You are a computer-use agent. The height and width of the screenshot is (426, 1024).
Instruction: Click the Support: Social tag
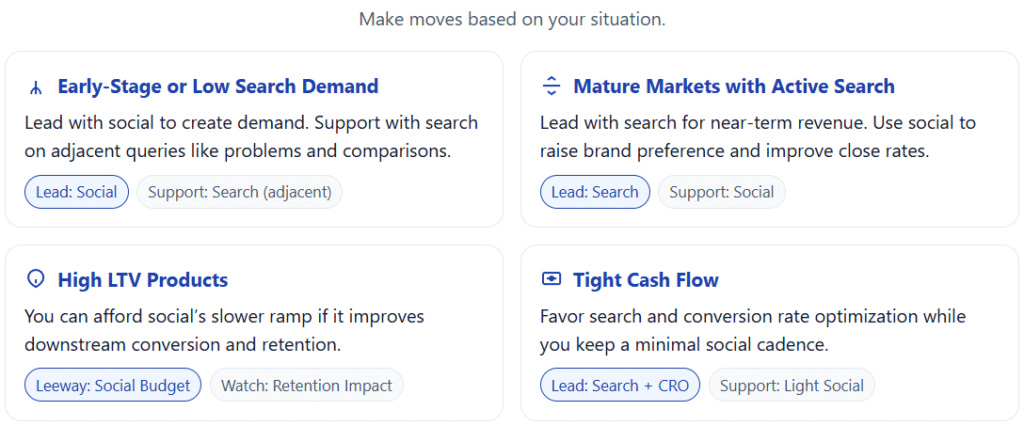[x=721, y=192]
